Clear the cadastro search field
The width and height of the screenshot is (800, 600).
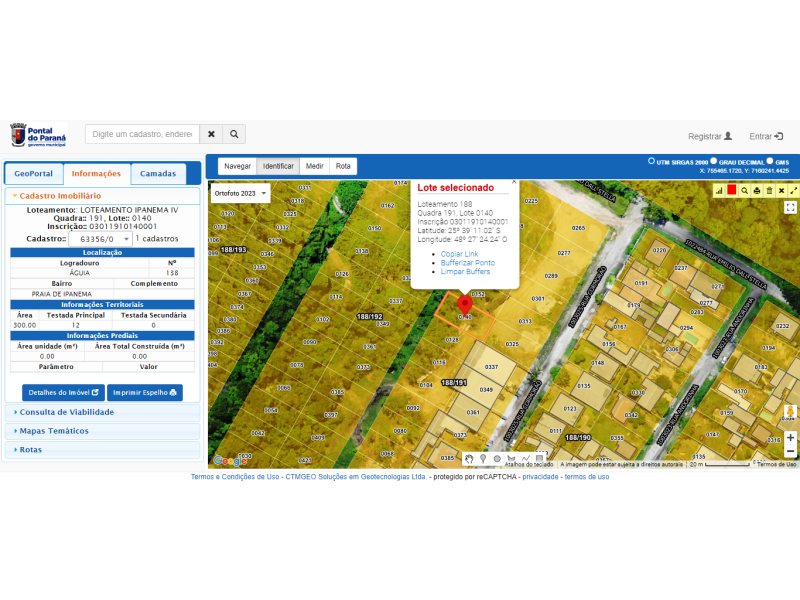click(x=211, y=134)
